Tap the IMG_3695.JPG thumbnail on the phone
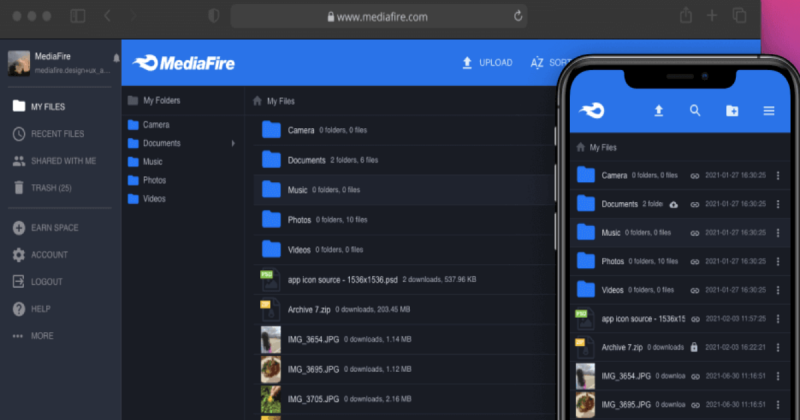Screen dimensions: 800x420 pos(585,405)
